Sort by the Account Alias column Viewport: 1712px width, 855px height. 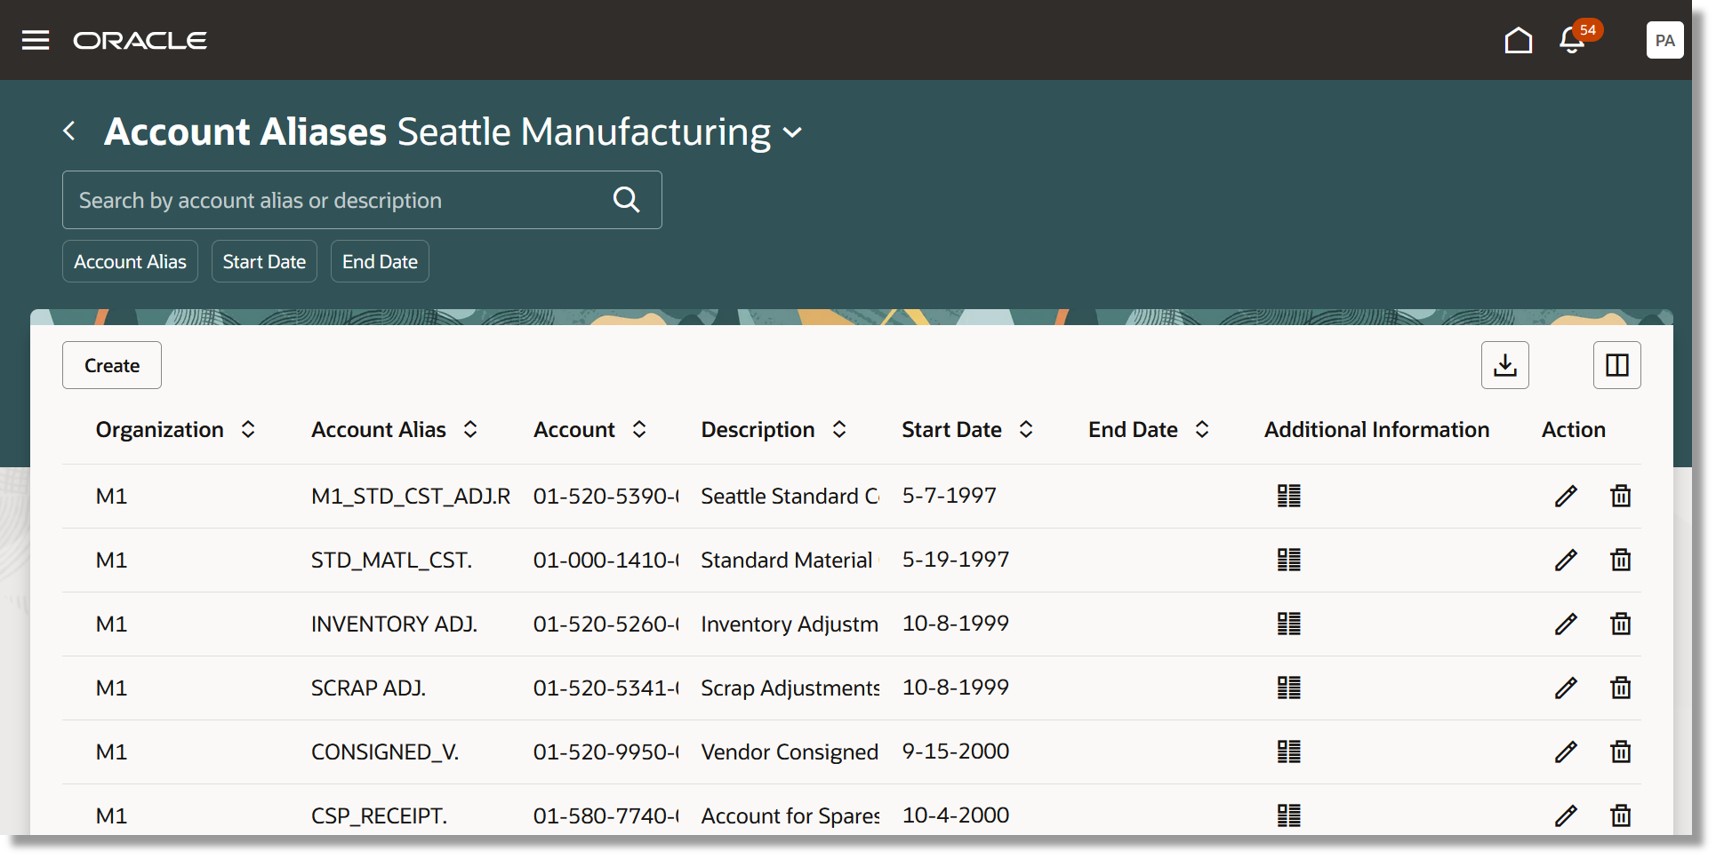tap(470, 429)
